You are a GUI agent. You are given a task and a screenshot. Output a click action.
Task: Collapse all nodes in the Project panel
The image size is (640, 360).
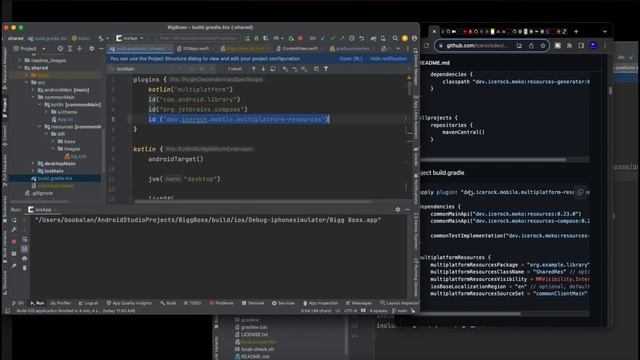tap(79, 49)
